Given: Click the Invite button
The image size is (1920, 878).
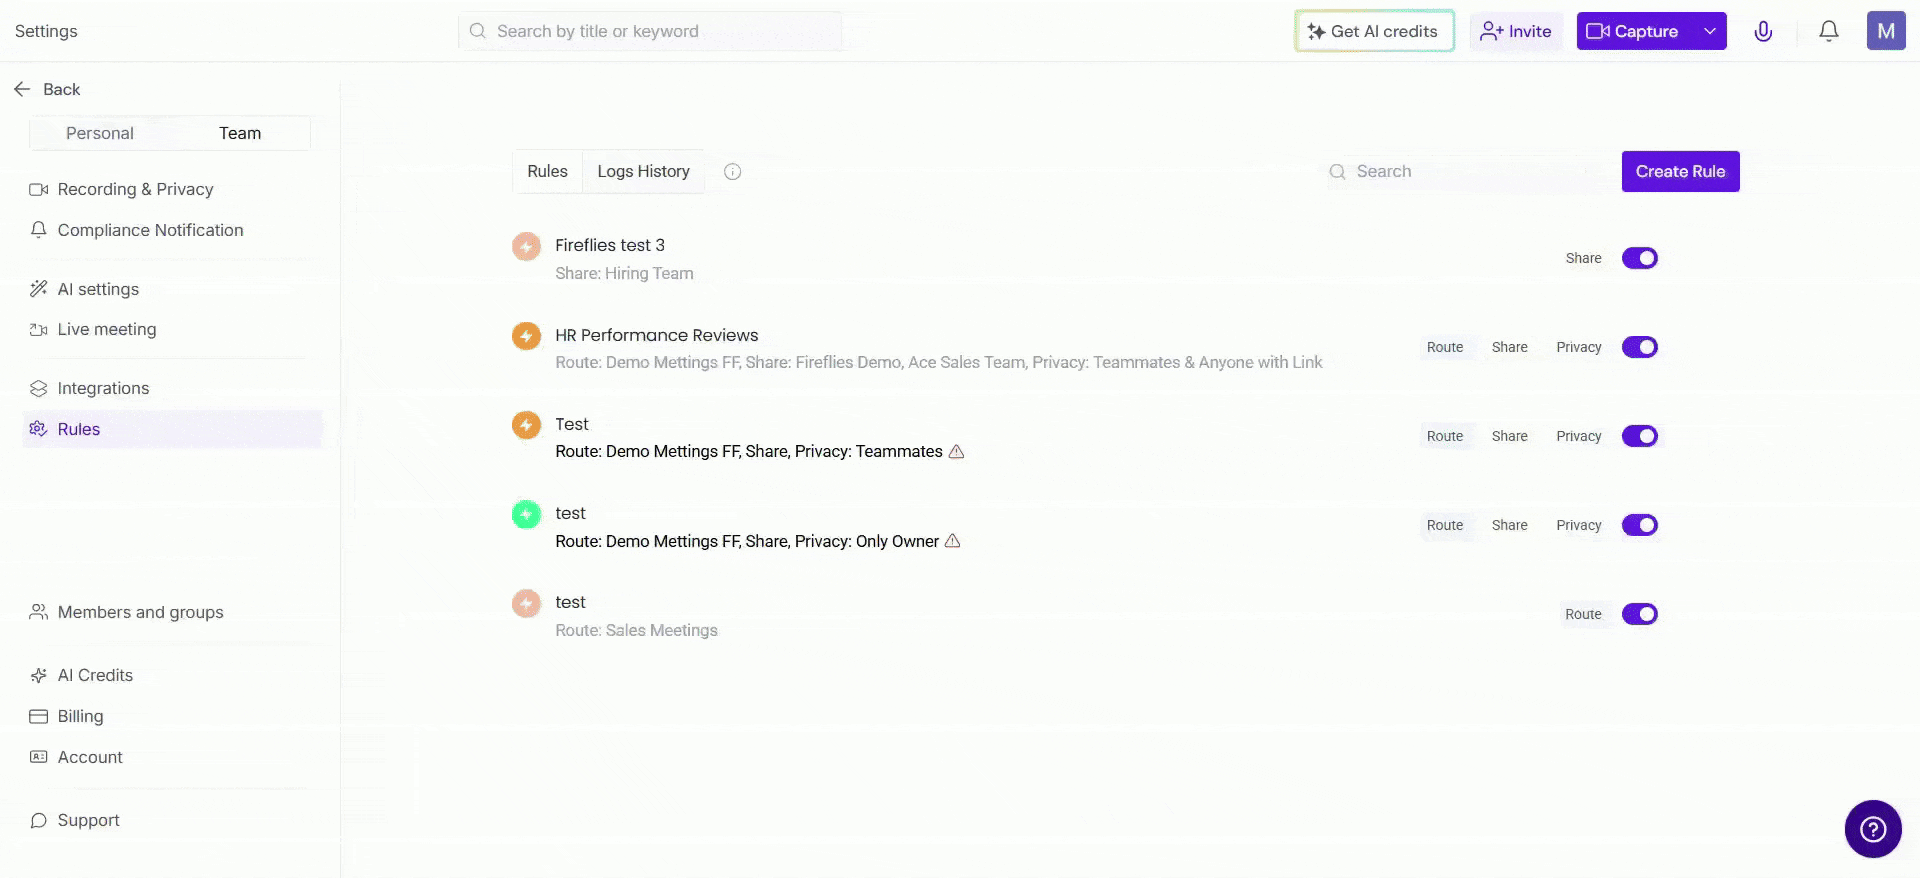Looking at the screenshot, I should 1516,31.
